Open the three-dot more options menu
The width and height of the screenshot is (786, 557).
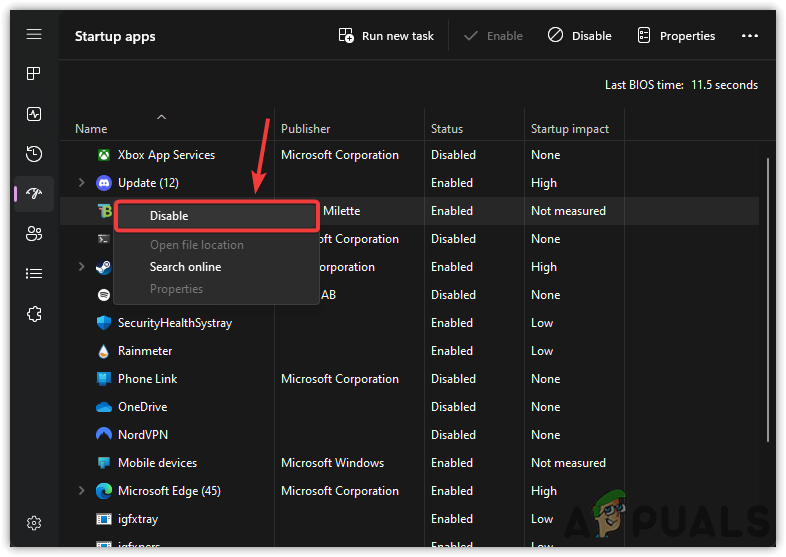(750, 36)
